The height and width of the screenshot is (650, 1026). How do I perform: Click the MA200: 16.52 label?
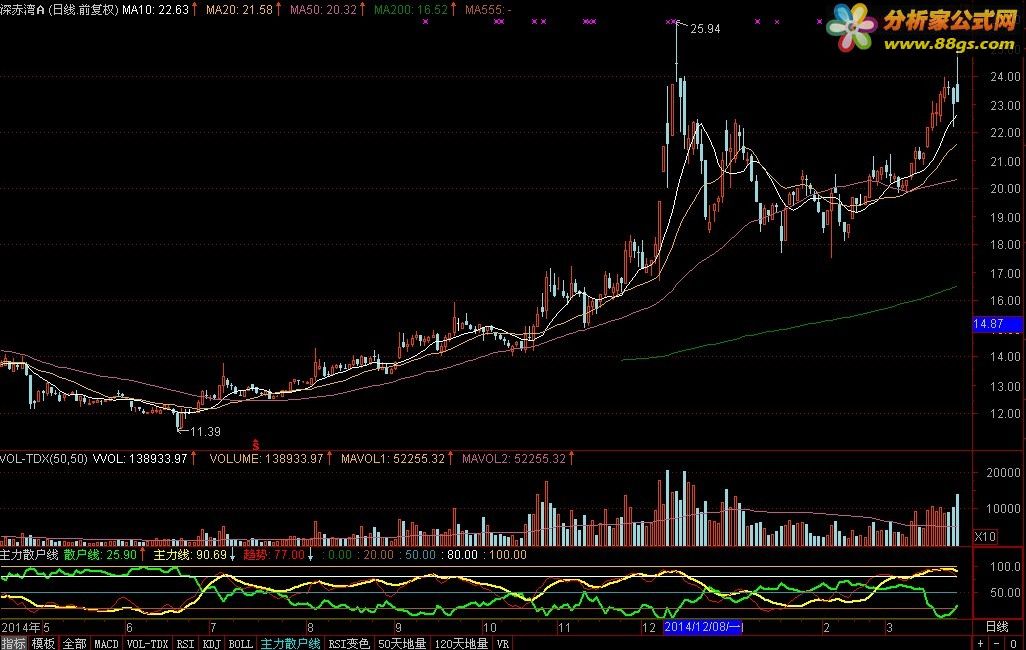(410, 10)
